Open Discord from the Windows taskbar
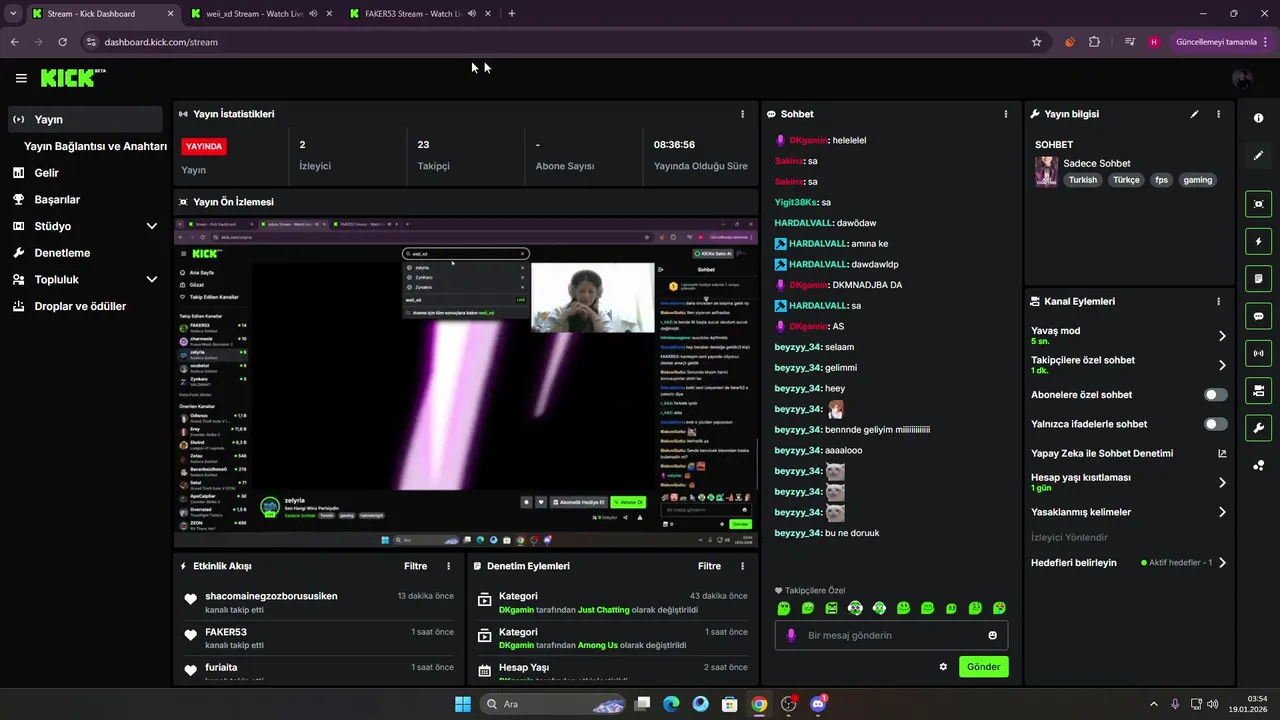This screenshot has width=1280, height=720. pyautogui.click(x=818, y=704)
